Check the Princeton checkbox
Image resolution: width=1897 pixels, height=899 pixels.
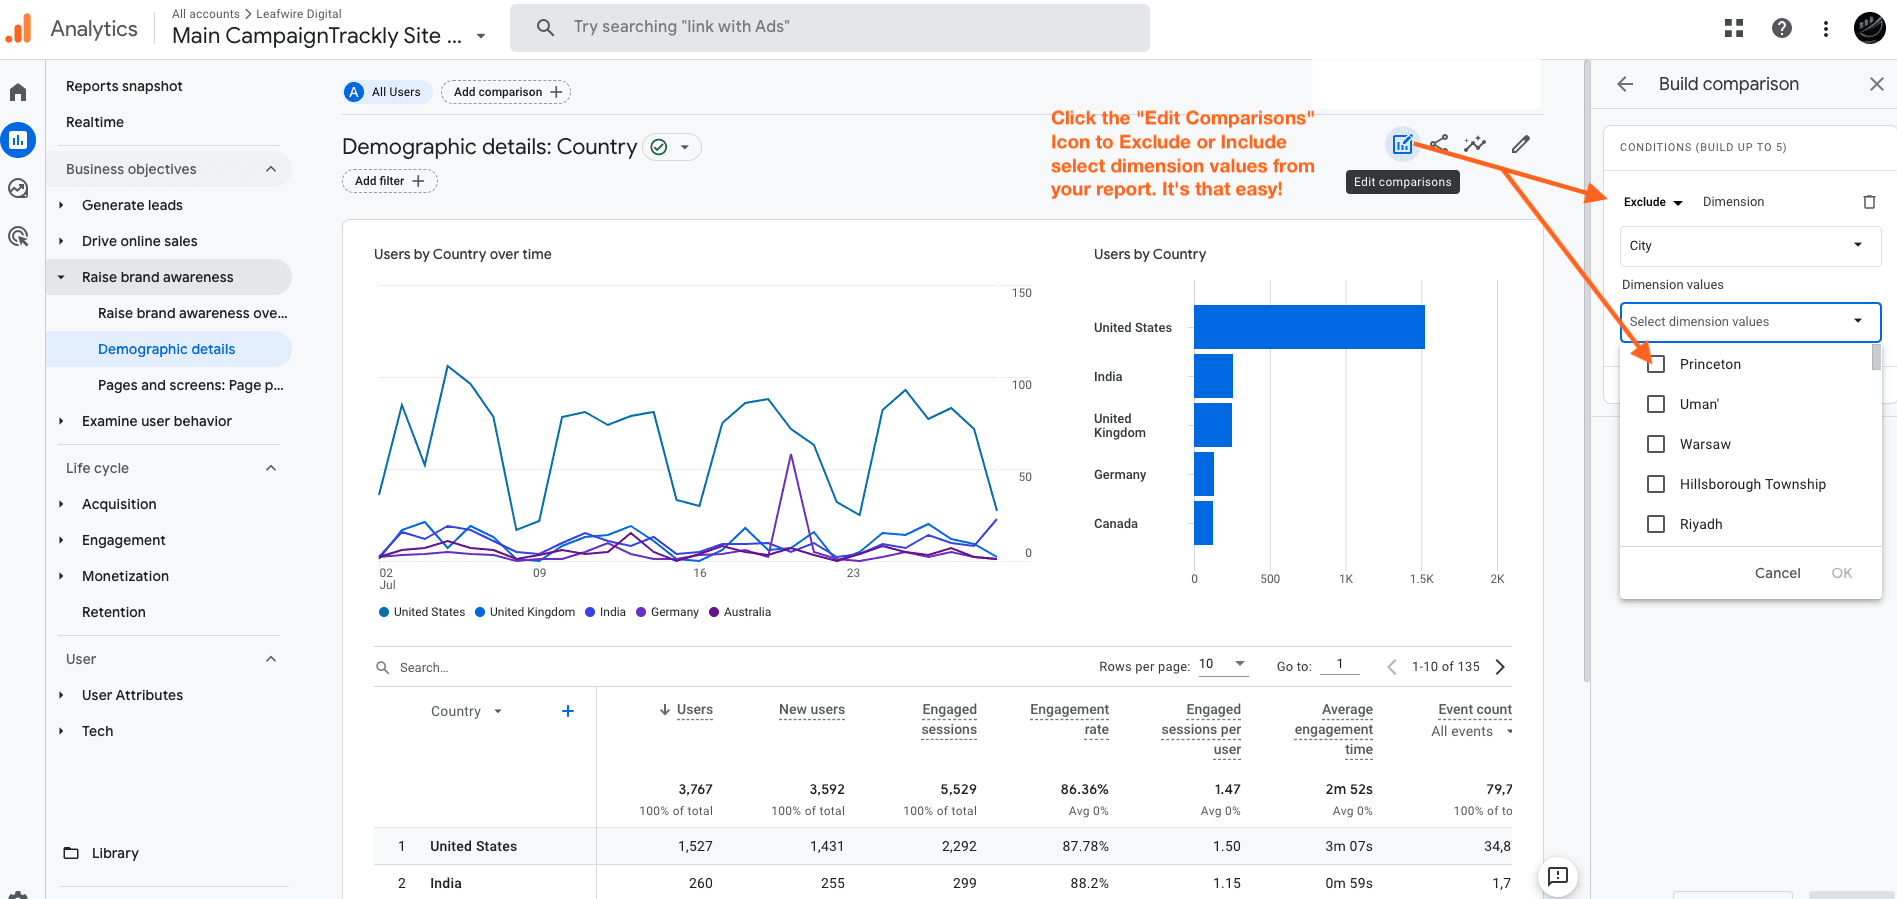[1656, 364]
